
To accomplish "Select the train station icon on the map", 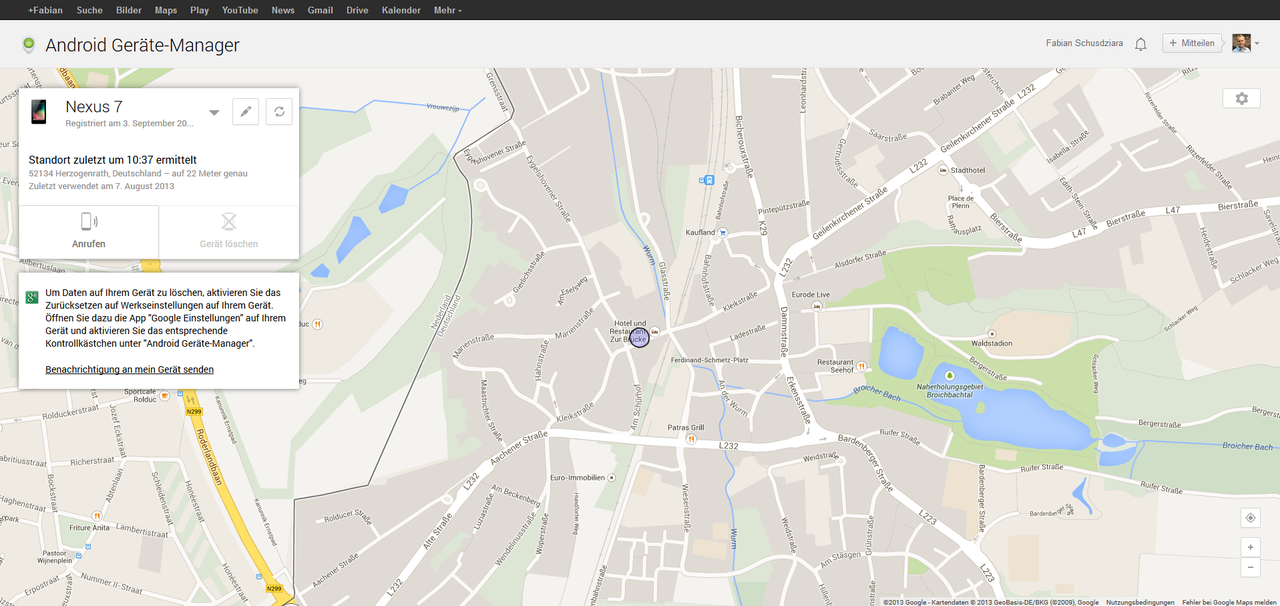I will (708, 181).
